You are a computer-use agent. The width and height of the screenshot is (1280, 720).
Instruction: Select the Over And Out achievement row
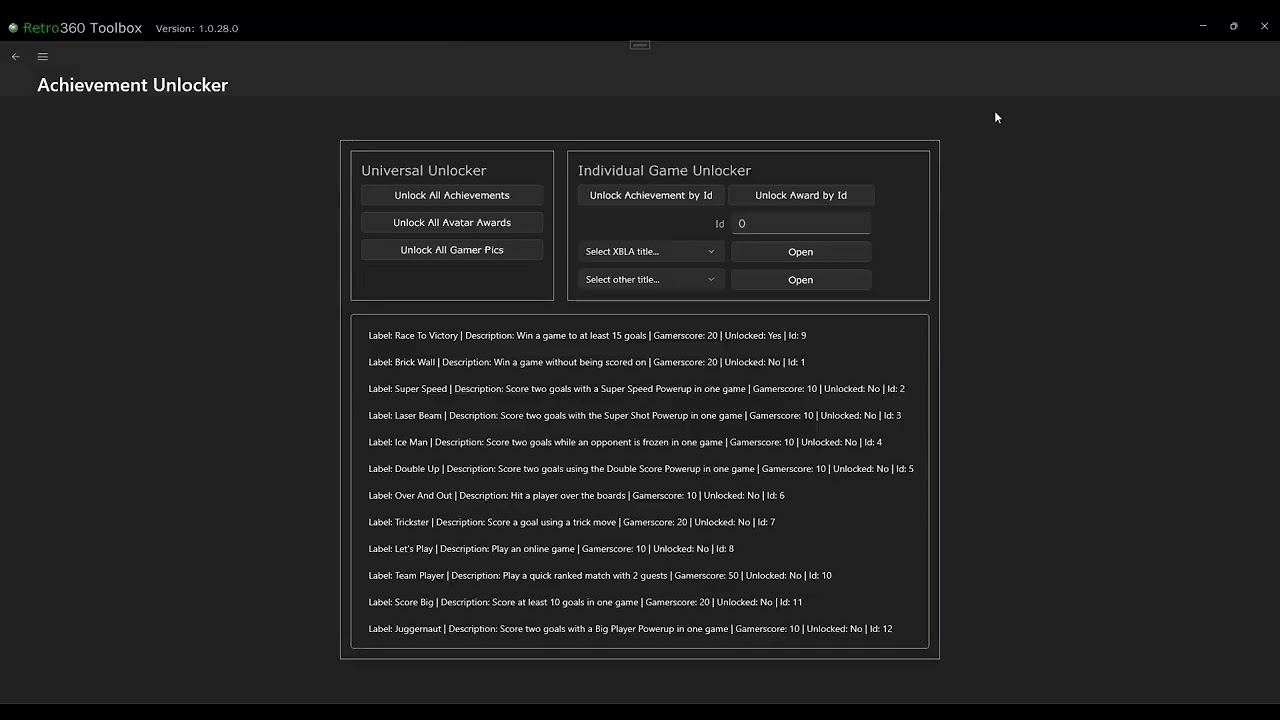[640, 495]
